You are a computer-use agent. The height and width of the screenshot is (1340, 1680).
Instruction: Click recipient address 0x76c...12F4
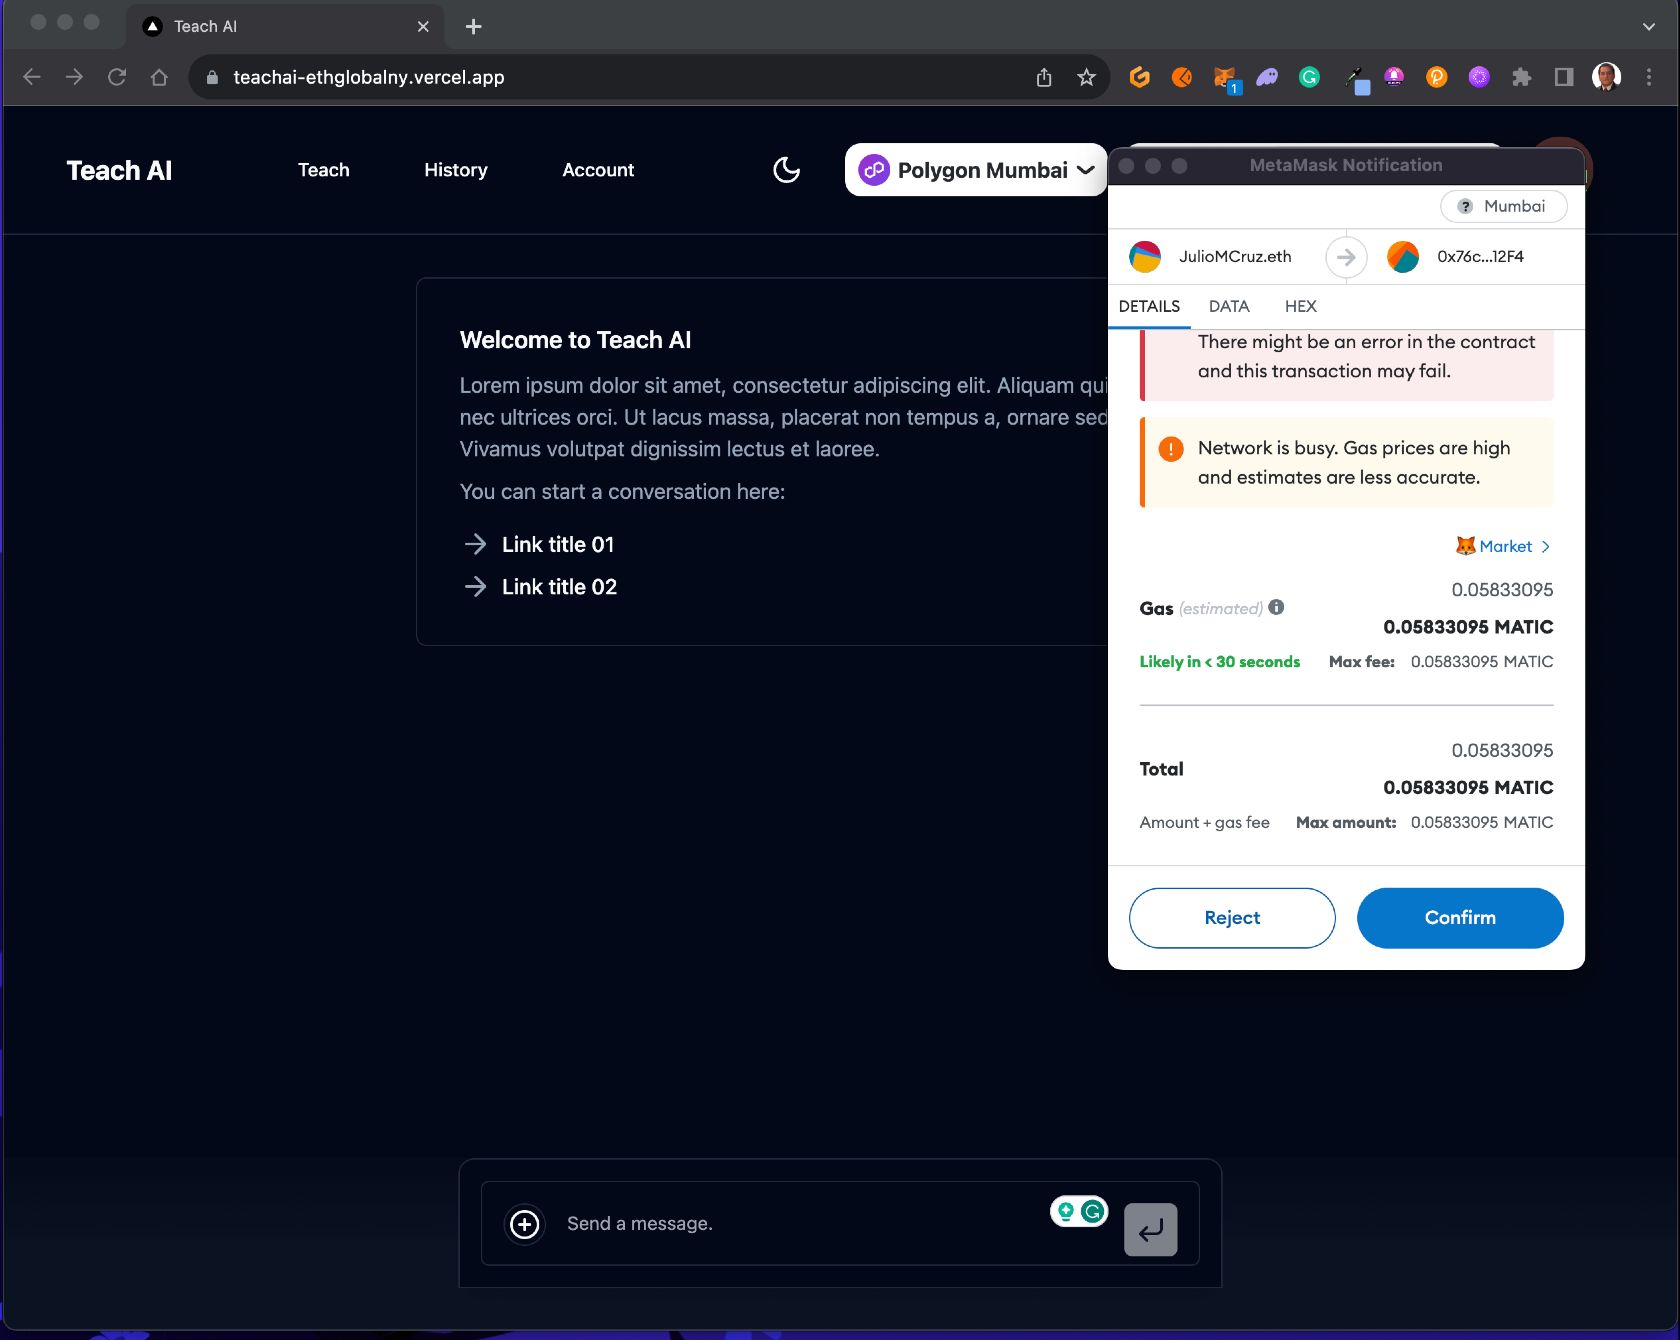tap(1456, 257)
